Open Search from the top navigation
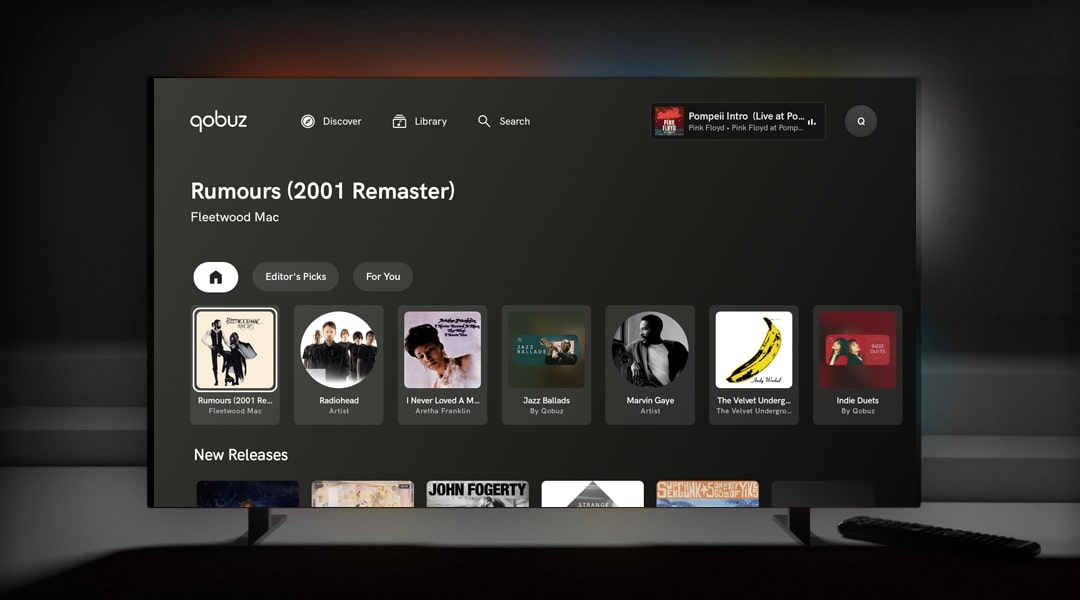This screenshot has width=1080, height=600. 503,121
